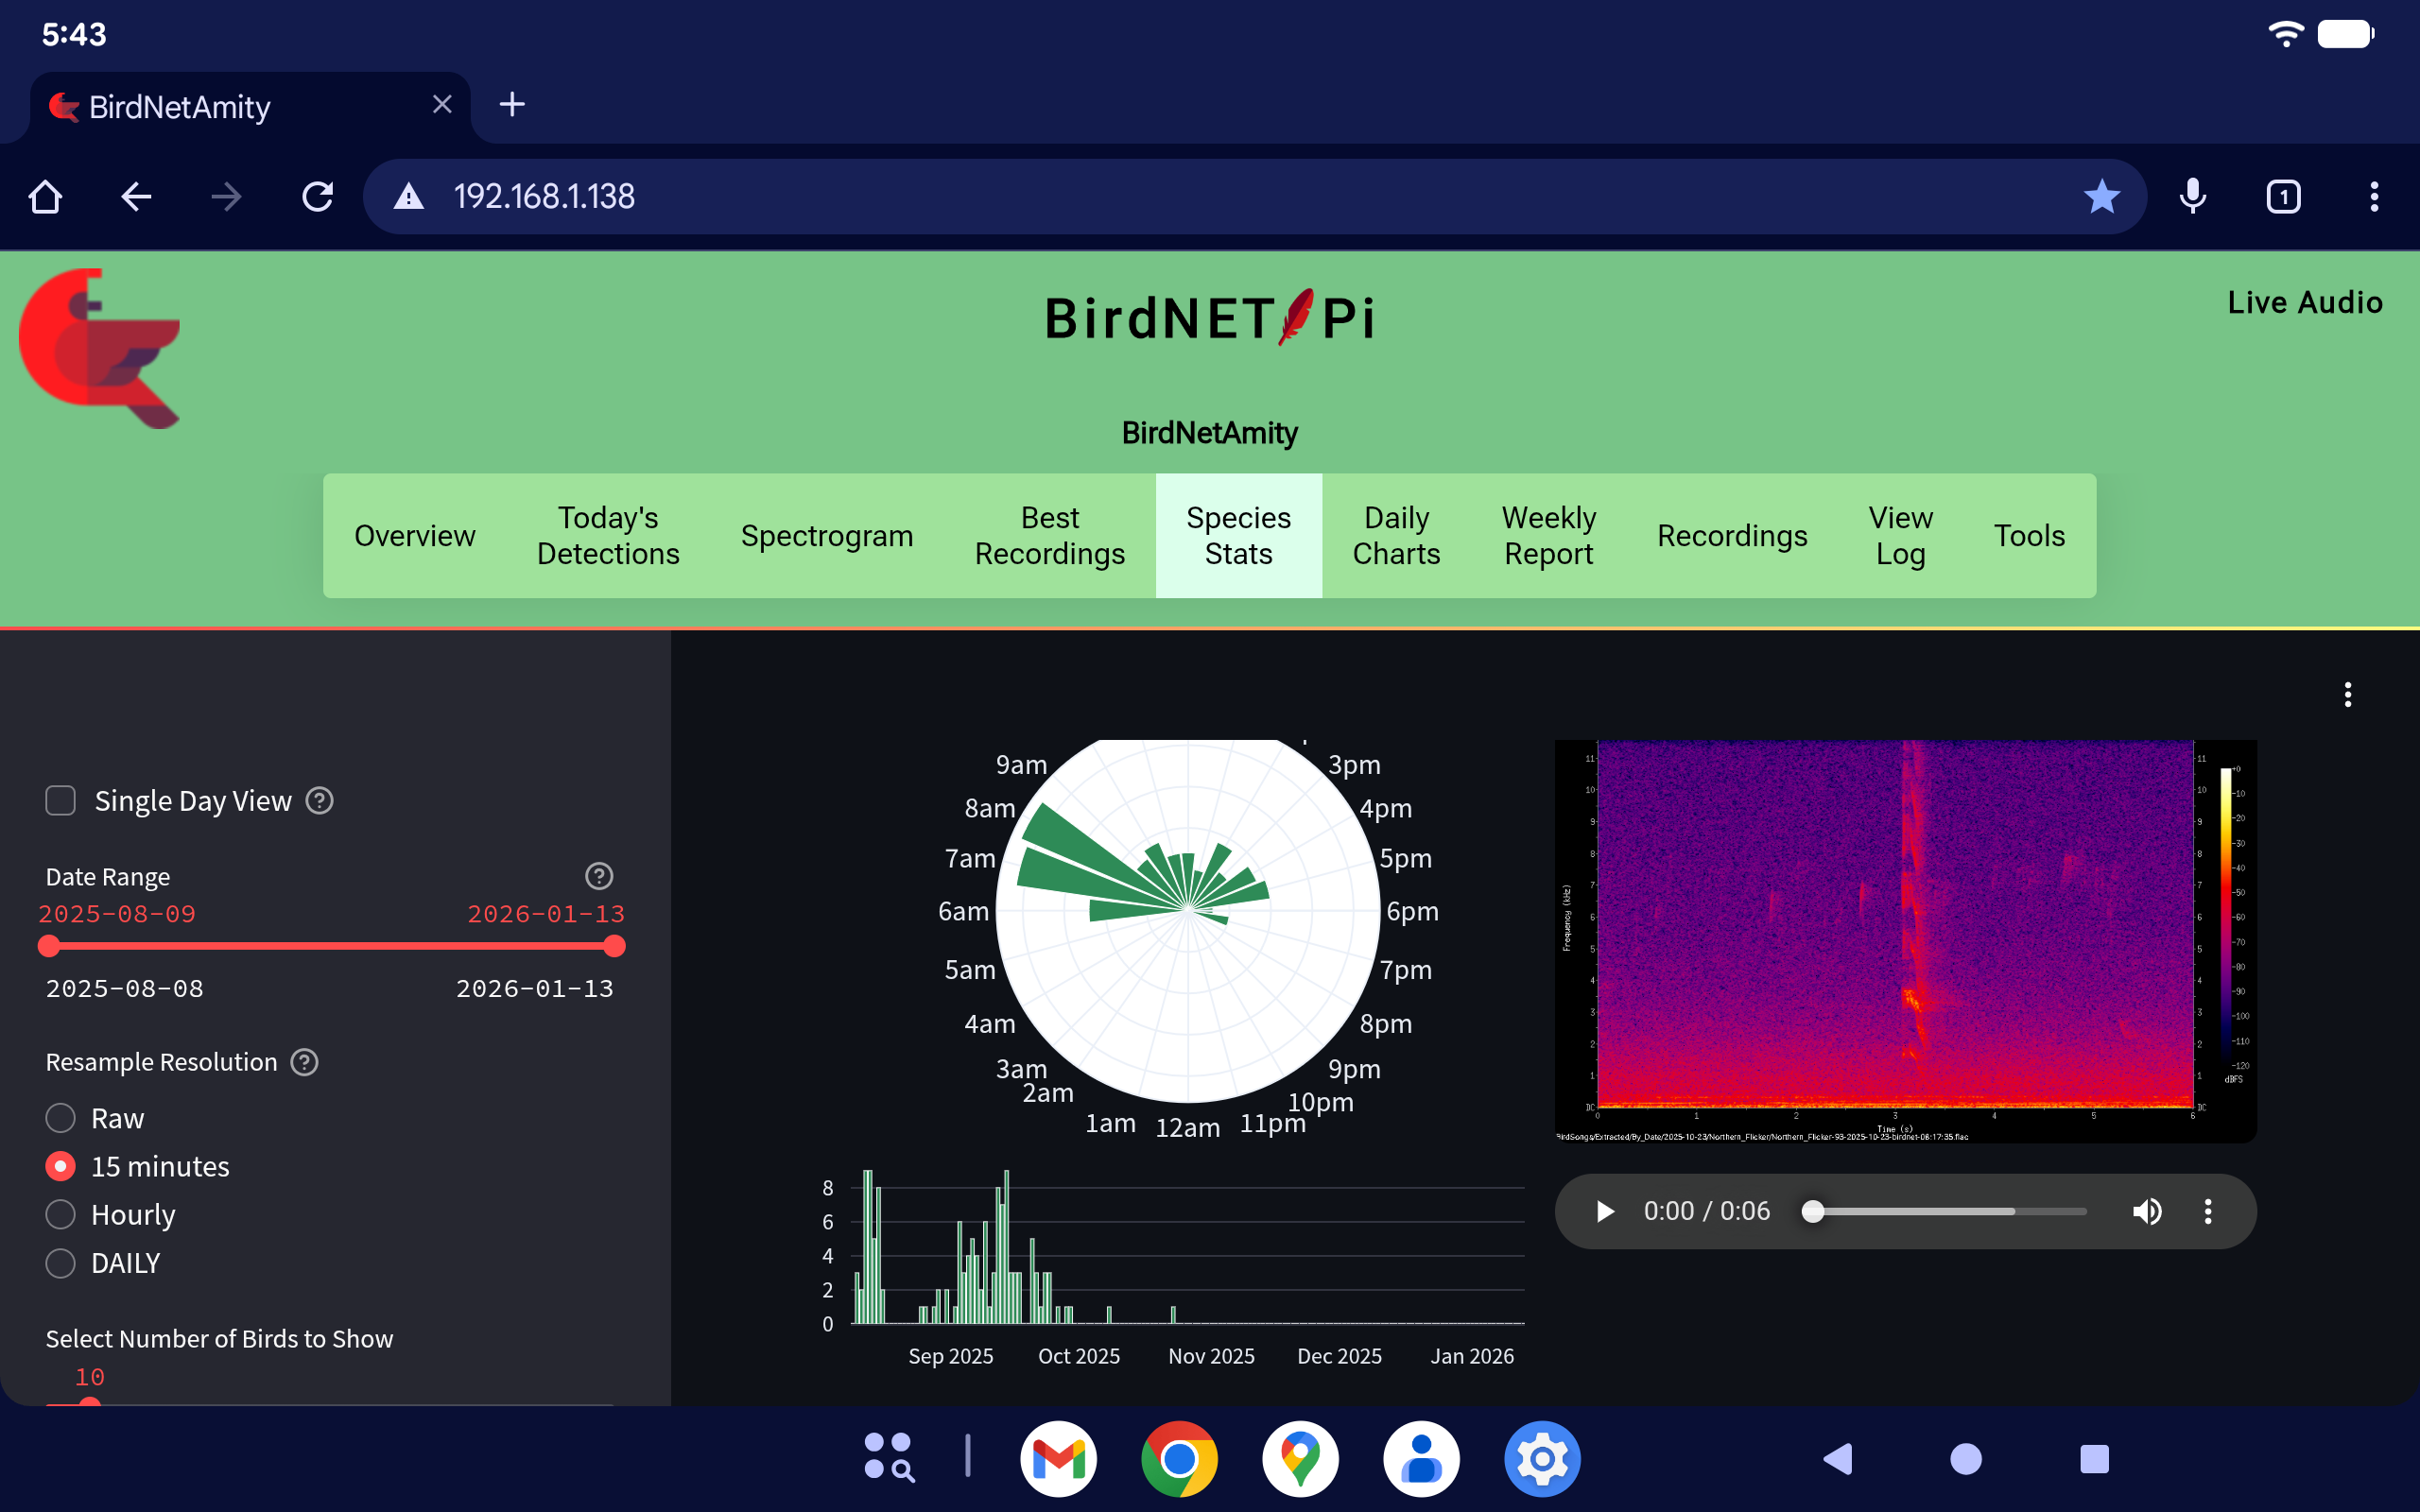The image size is (2420, 1512).
Task: Open the Live Audio link
Action: (2304, 302)
